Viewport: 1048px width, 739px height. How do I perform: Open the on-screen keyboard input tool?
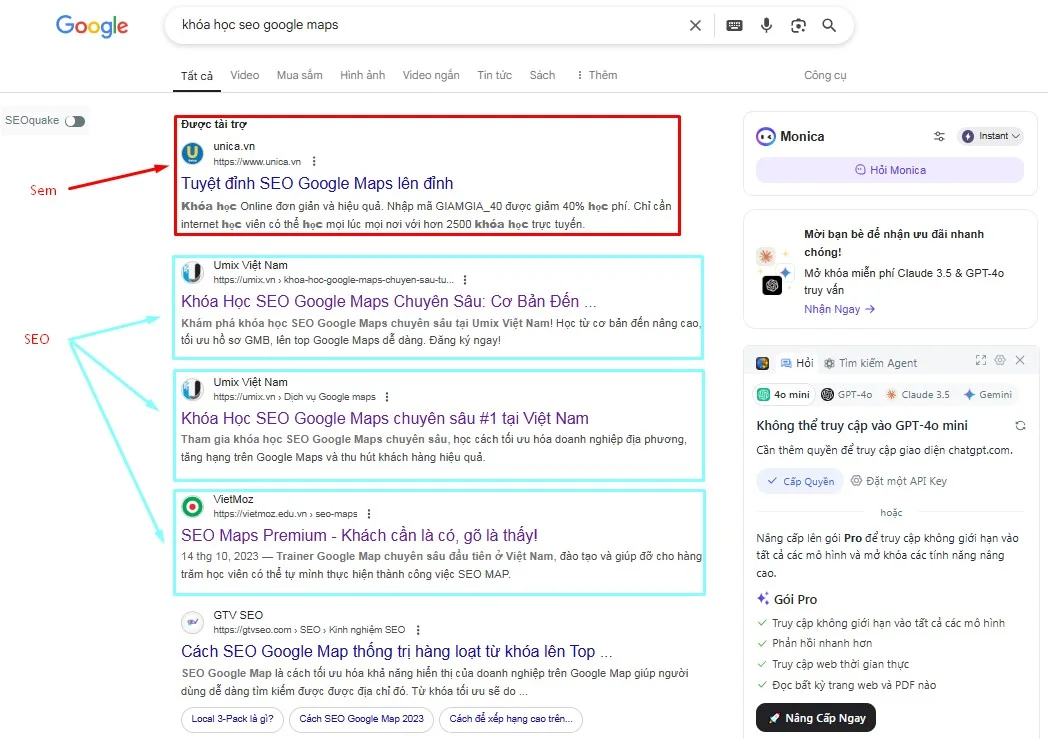734,25
